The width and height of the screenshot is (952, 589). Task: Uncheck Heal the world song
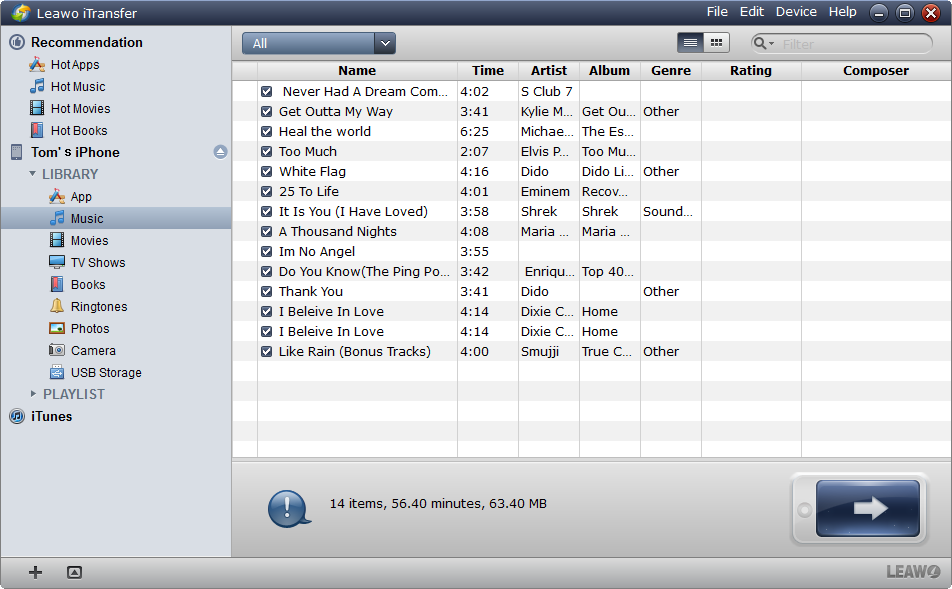[267, 132]
